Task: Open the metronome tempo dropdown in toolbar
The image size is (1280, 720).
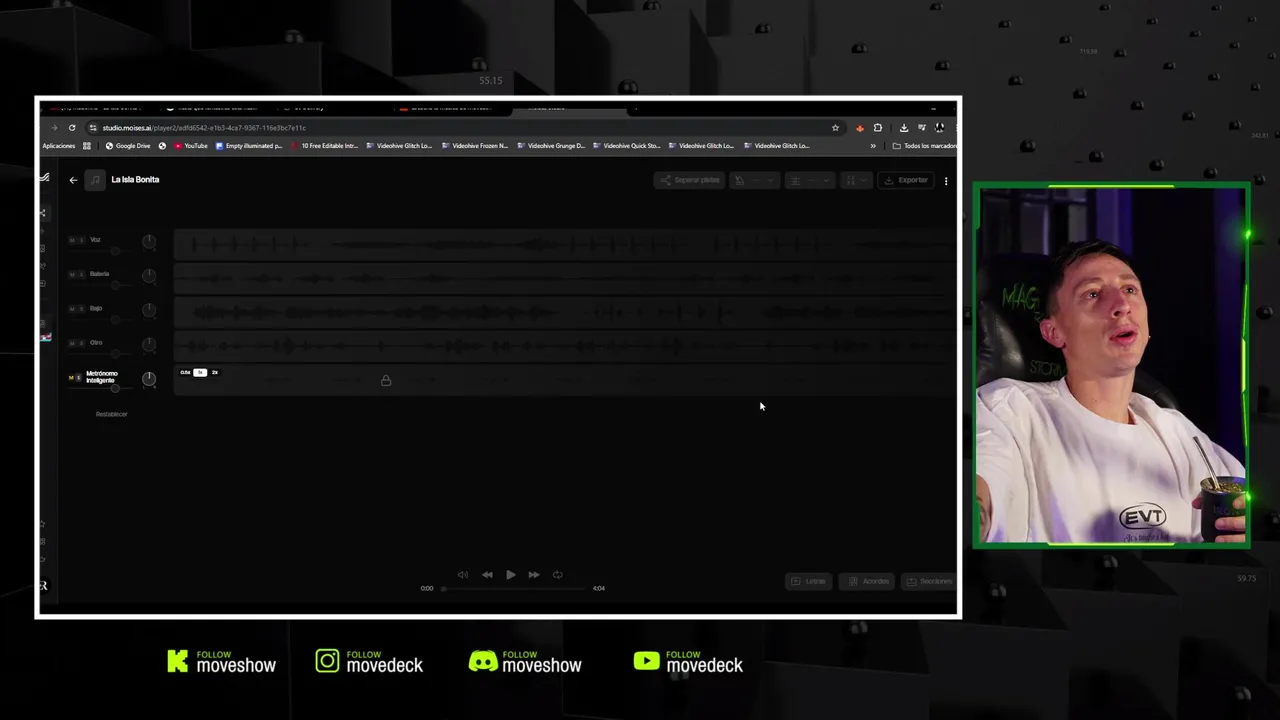Action: 755,180
